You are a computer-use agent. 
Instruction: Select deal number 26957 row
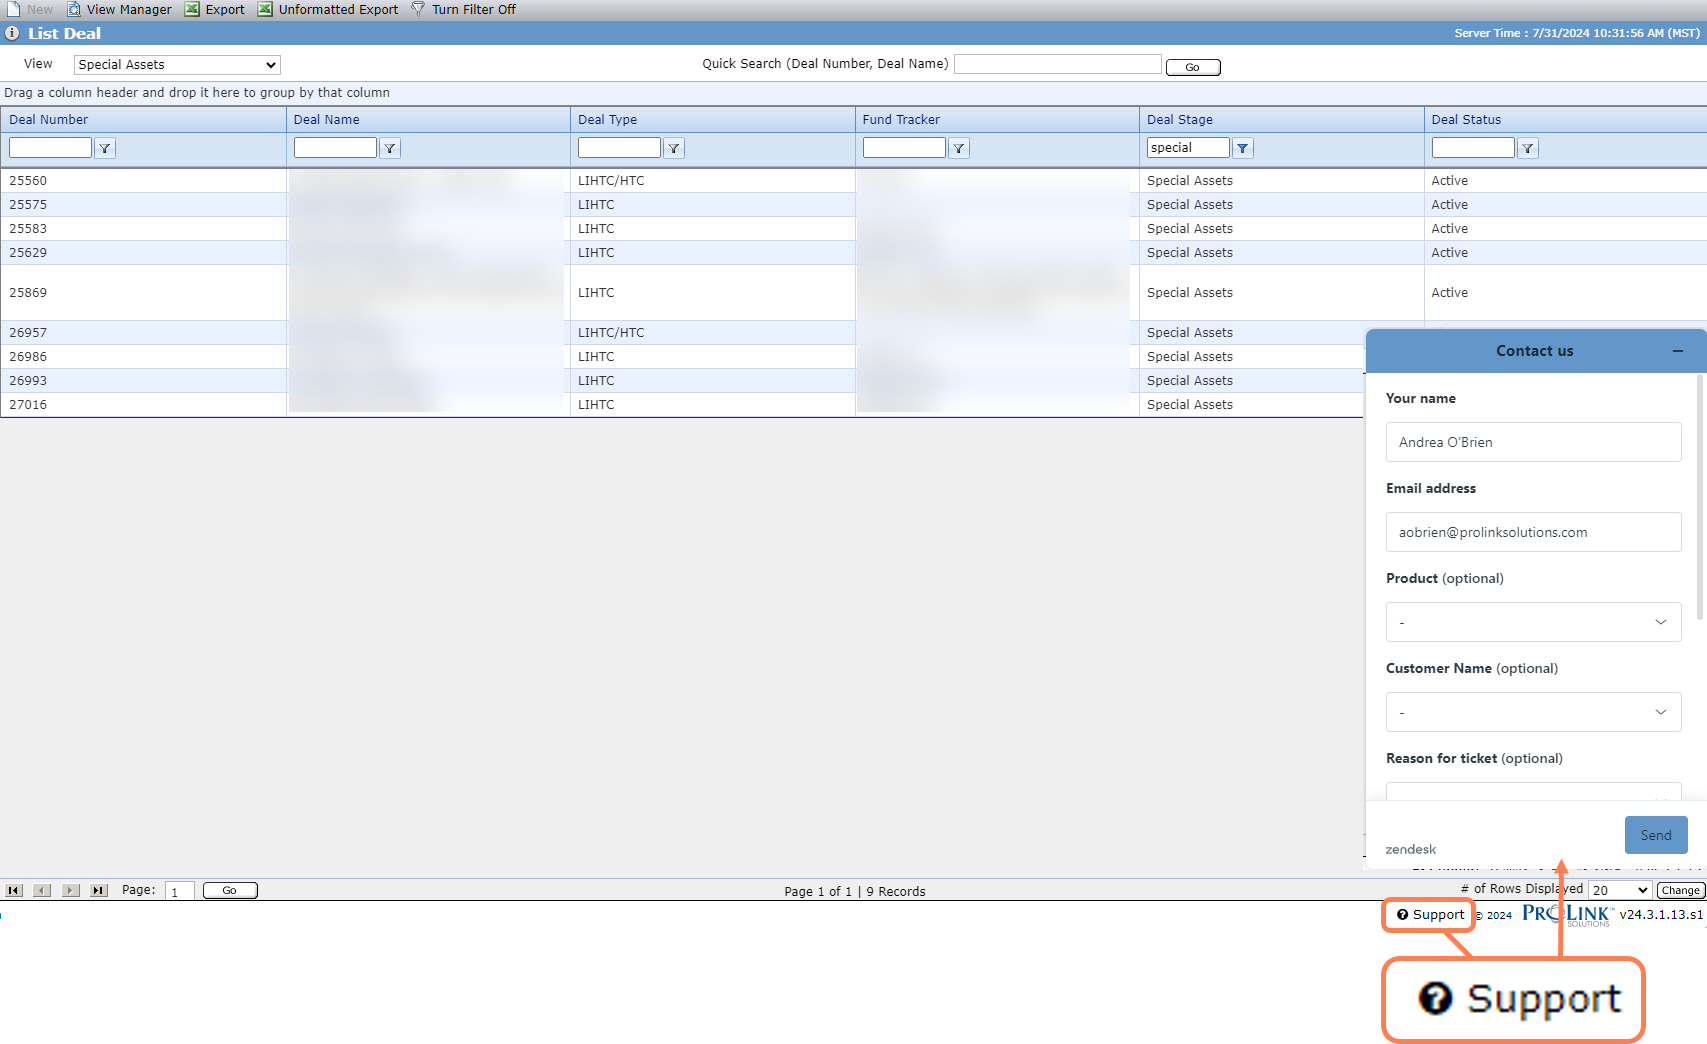[x=683, y=333]
